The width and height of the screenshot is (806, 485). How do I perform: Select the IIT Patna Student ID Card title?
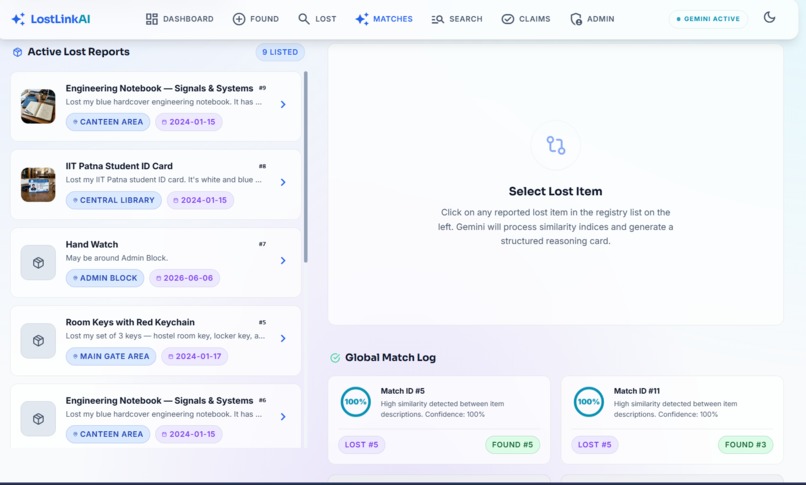click(119, 166)
